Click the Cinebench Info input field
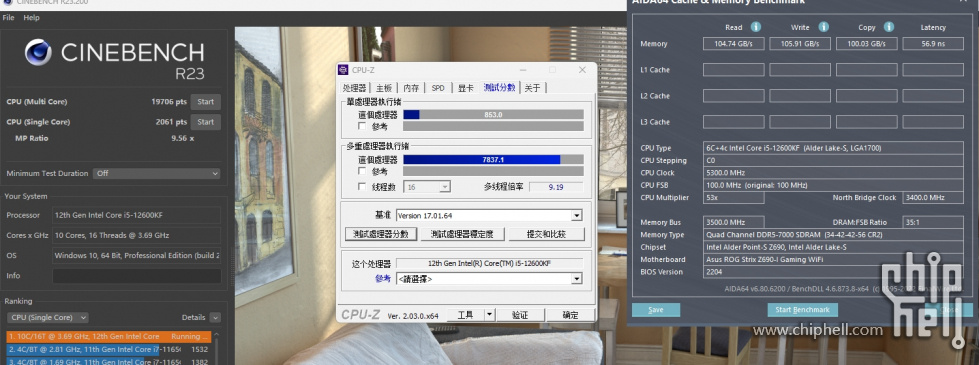Screen dimensions: 979x365 136,276
